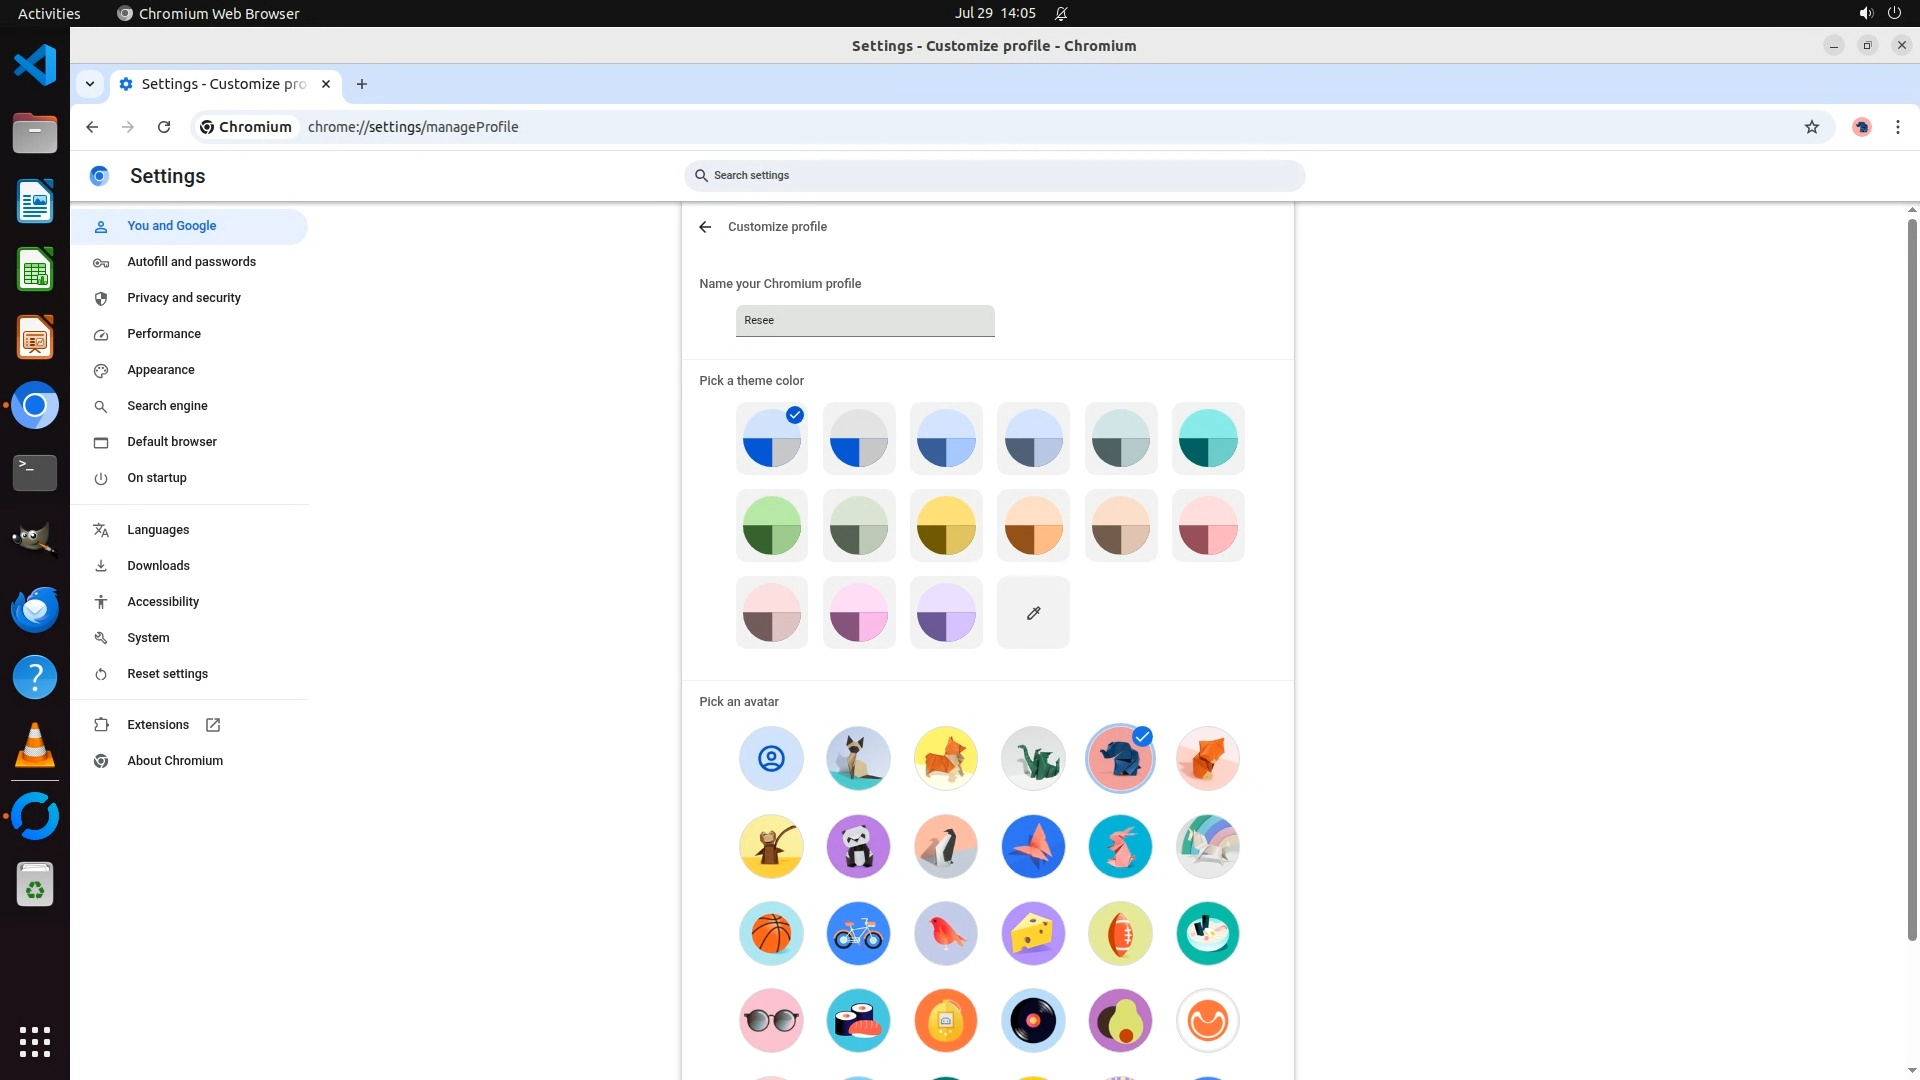Screen dimensions: 1920x1080
Task: Reload the page using the refresh icon
Action: click(164, 127)
